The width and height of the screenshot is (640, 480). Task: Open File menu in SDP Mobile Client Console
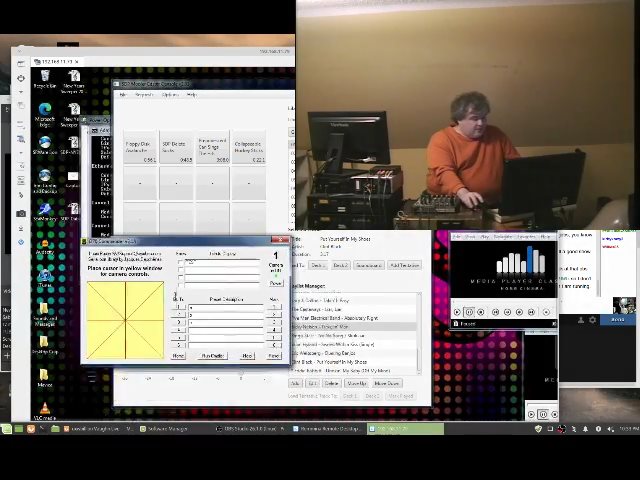[122, 95]
